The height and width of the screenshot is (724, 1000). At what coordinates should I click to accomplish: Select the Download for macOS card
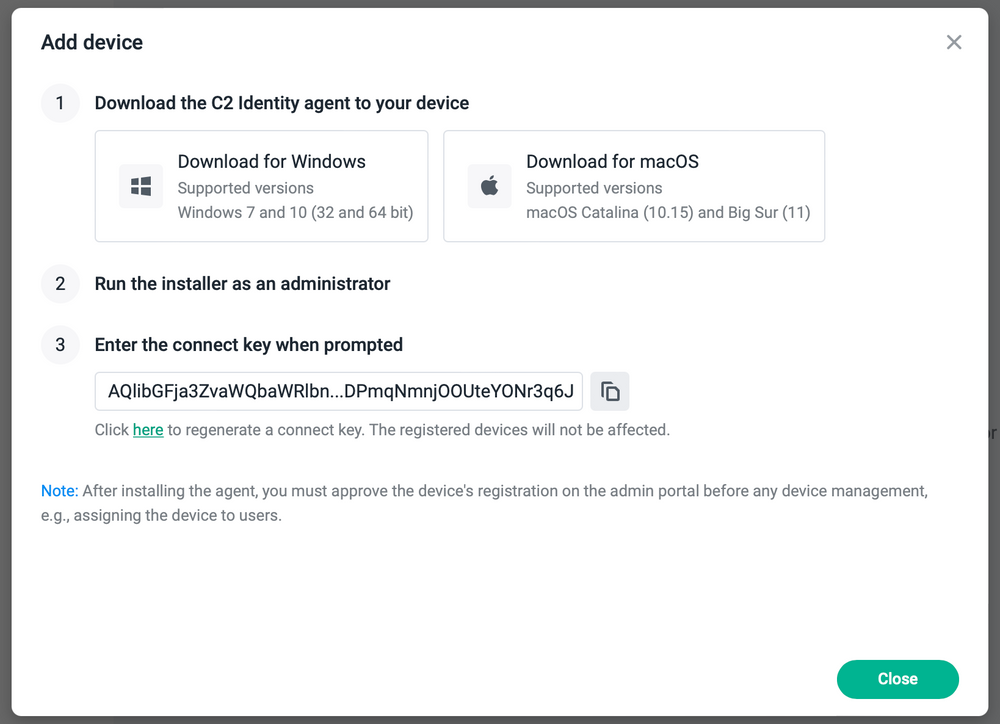634,186
